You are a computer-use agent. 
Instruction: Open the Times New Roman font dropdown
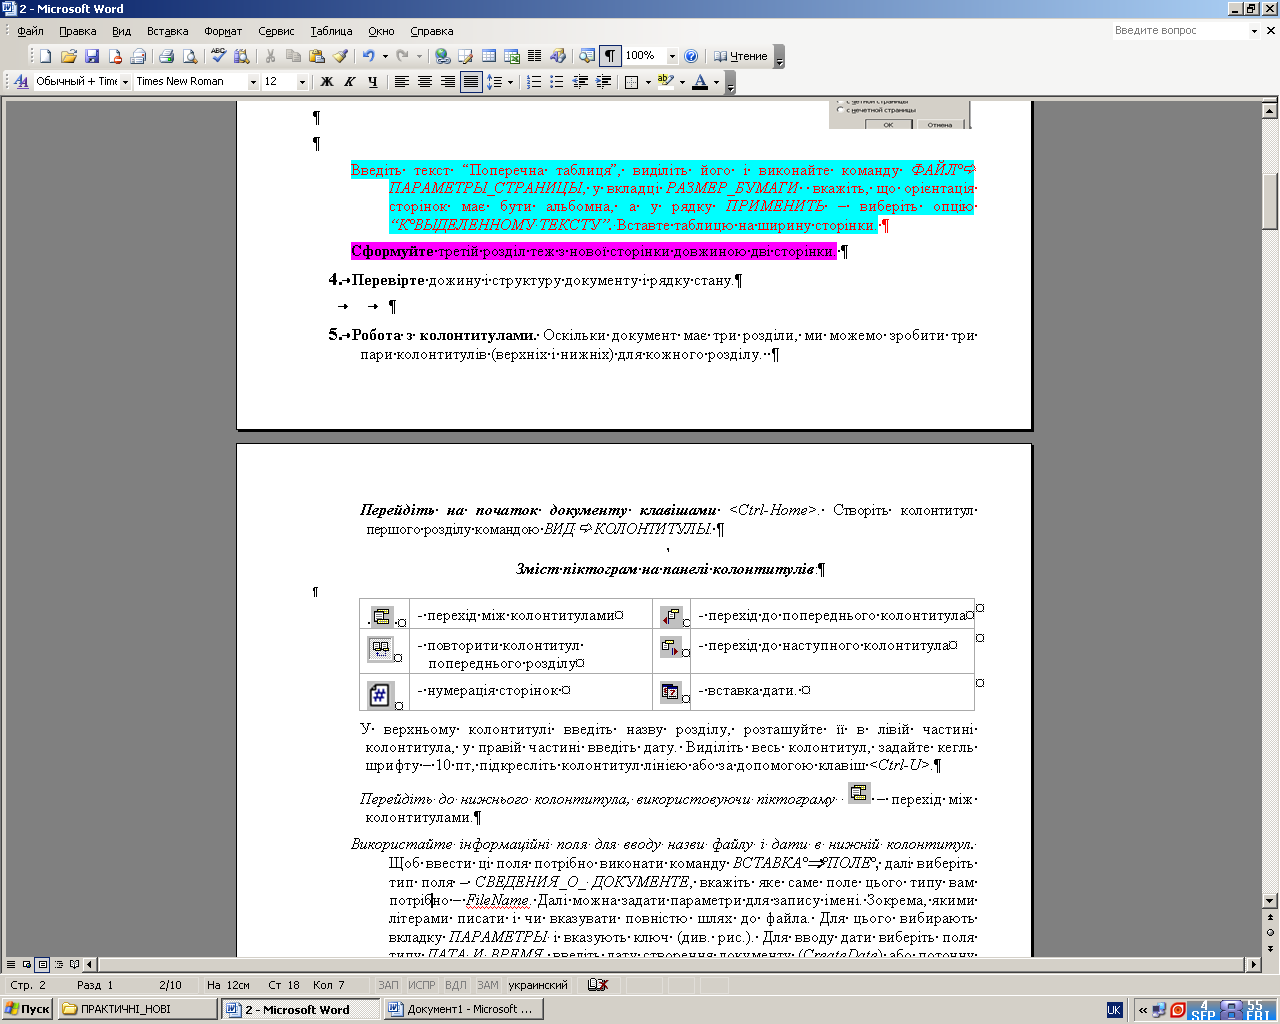coord(253,82)
